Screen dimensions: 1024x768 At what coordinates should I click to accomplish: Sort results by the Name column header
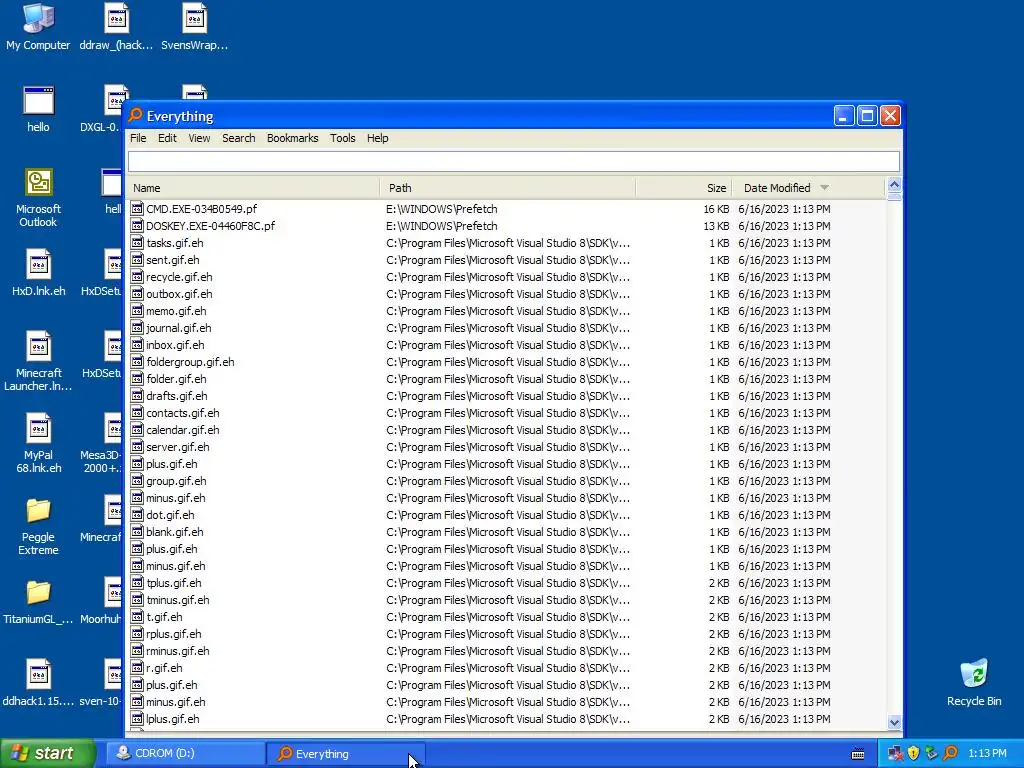pos(252,187)
